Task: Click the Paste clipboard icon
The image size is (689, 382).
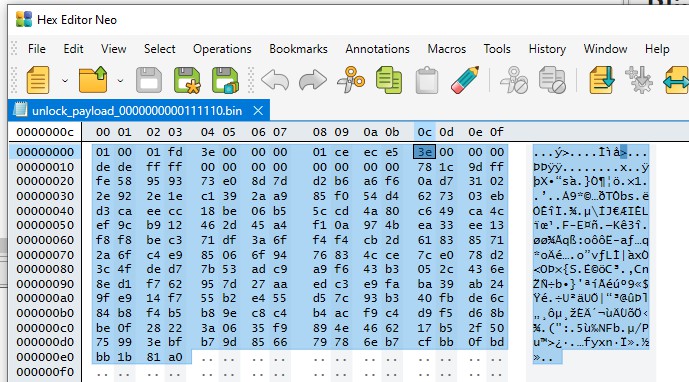Action: pos(427,80)
